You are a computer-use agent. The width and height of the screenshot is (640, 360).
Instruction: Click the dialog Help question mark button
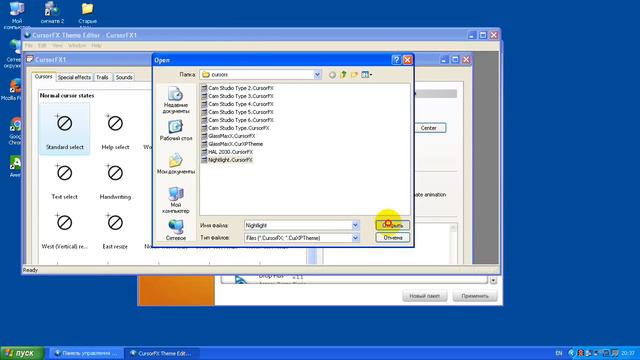pos(396,60)
